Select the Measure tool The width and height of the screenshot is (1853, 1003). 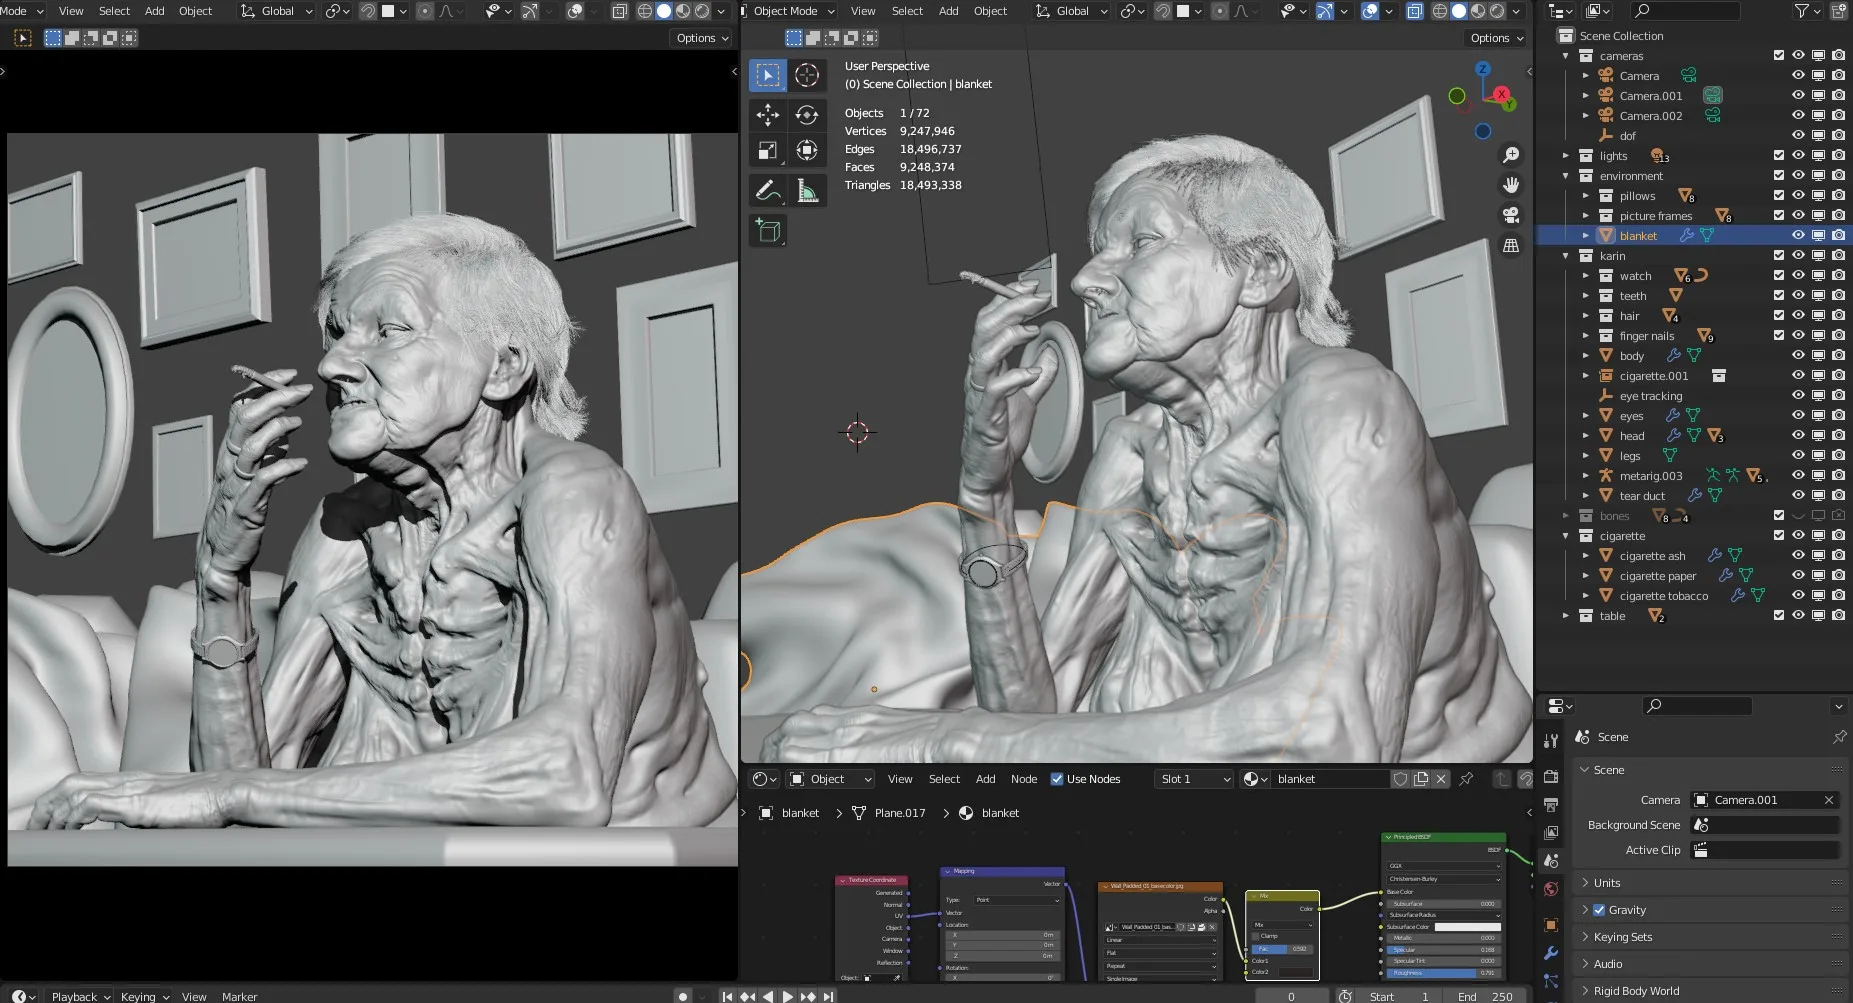pos(806,190)
